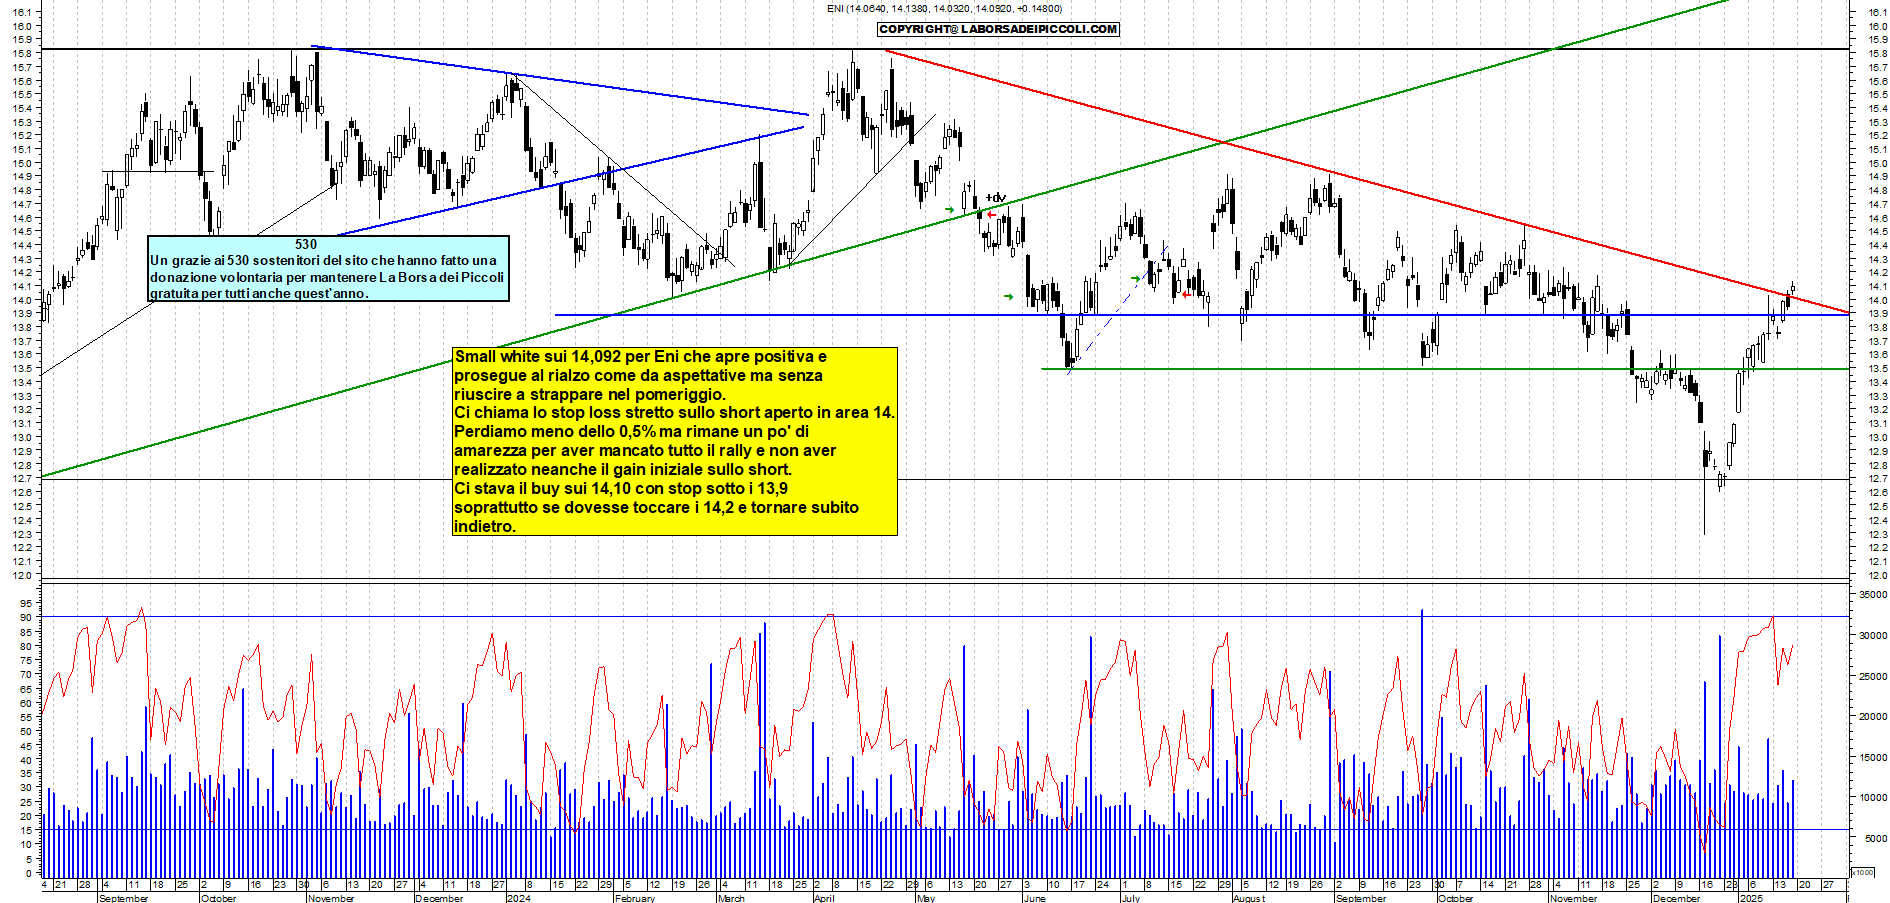This screenshot has height=903, width=1890.
Task: Click the "12.0" label on right price axis
Action: tap(1877, 575)
